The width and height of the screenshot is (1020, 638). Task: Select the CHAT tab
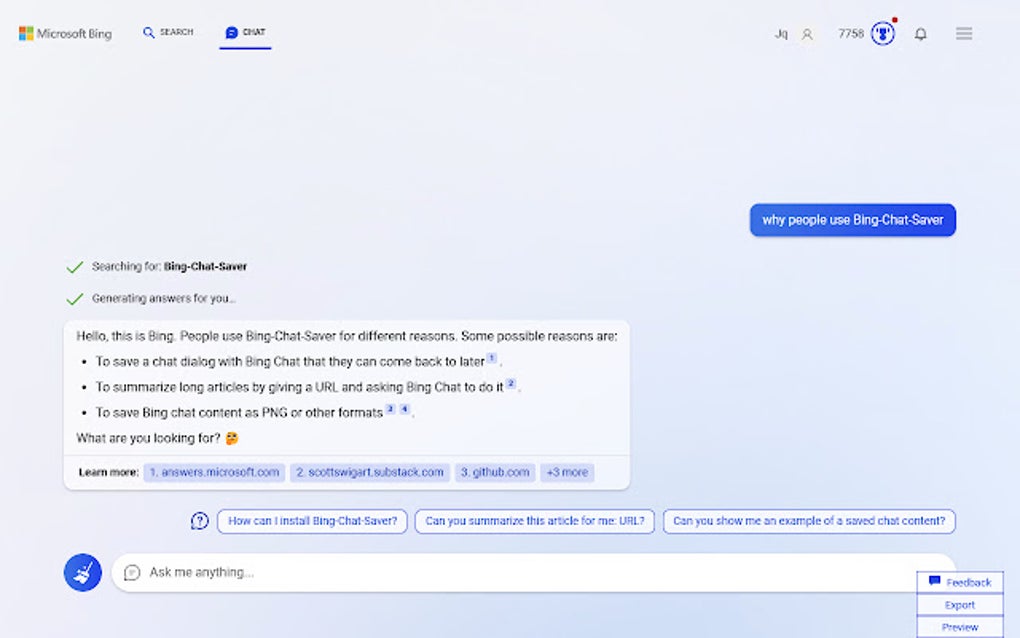tap(244, 31)
